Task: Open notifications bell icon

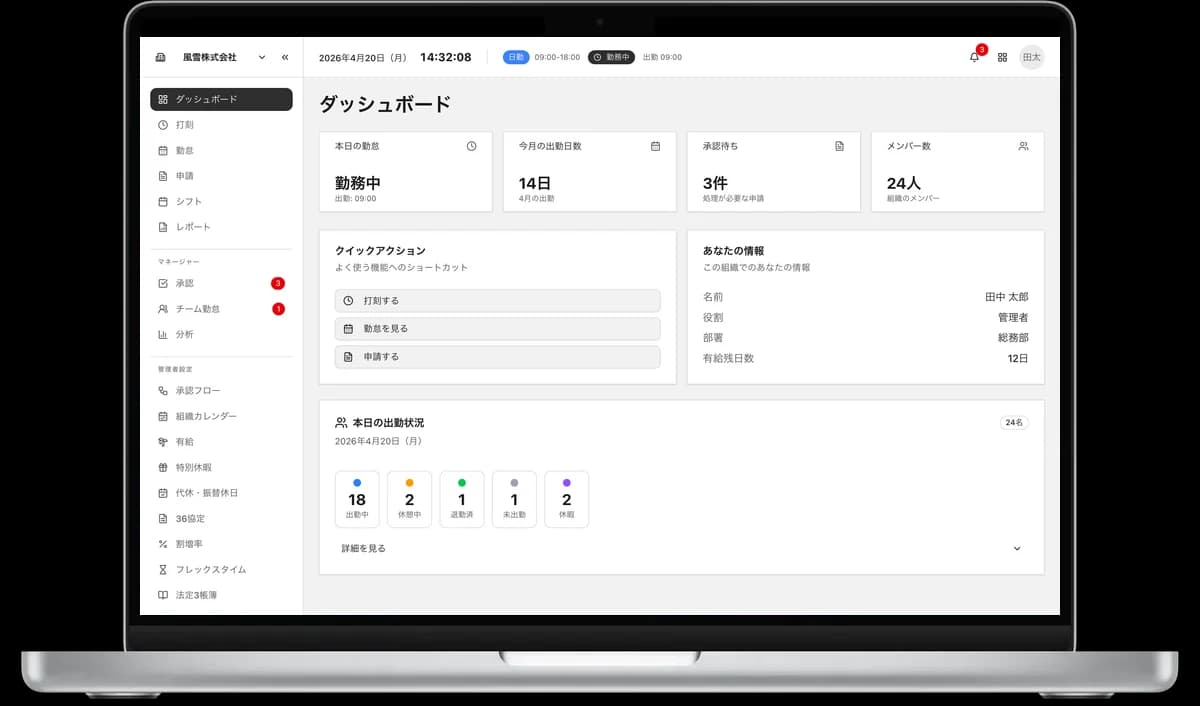Action: [x=975, y=57]
